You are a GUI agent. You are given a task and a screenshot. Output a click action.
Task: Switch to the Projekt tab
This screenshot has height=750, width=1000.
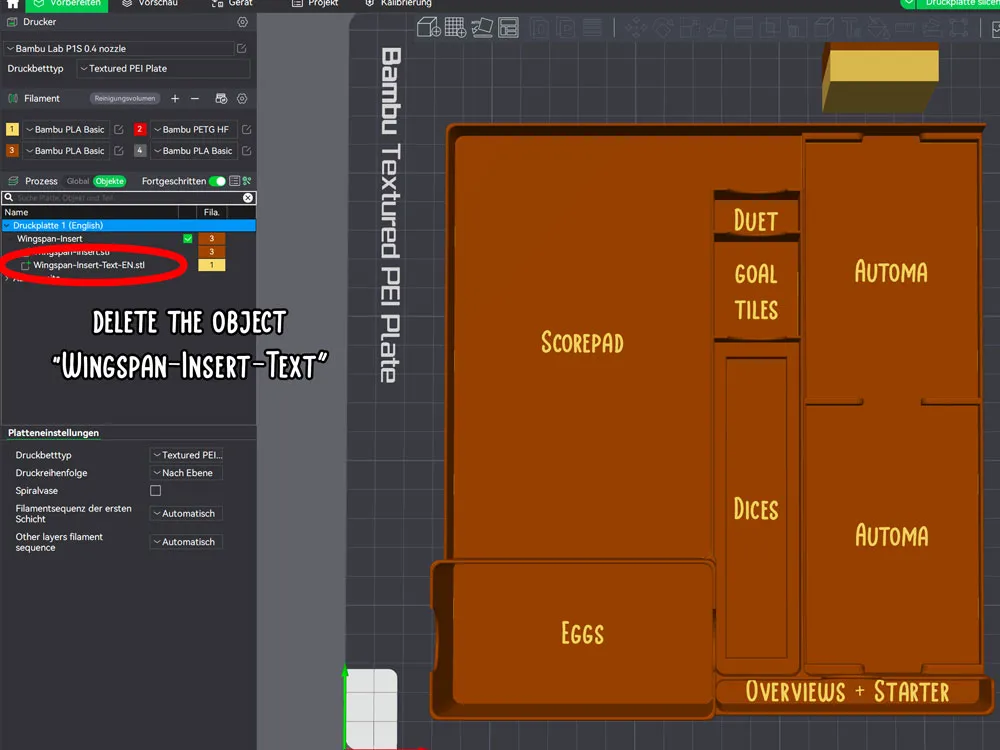[315, 3]
